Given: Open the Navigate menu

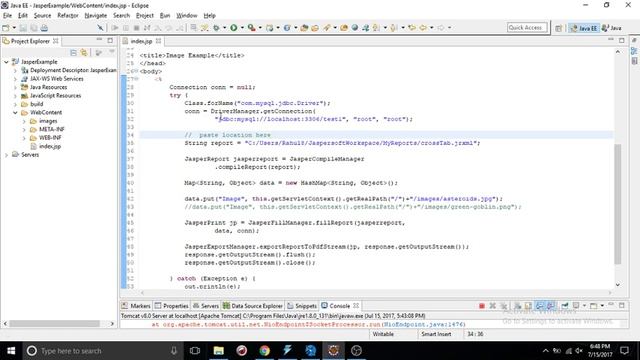Looking at the screenshot, I should [x=96, y=16].
